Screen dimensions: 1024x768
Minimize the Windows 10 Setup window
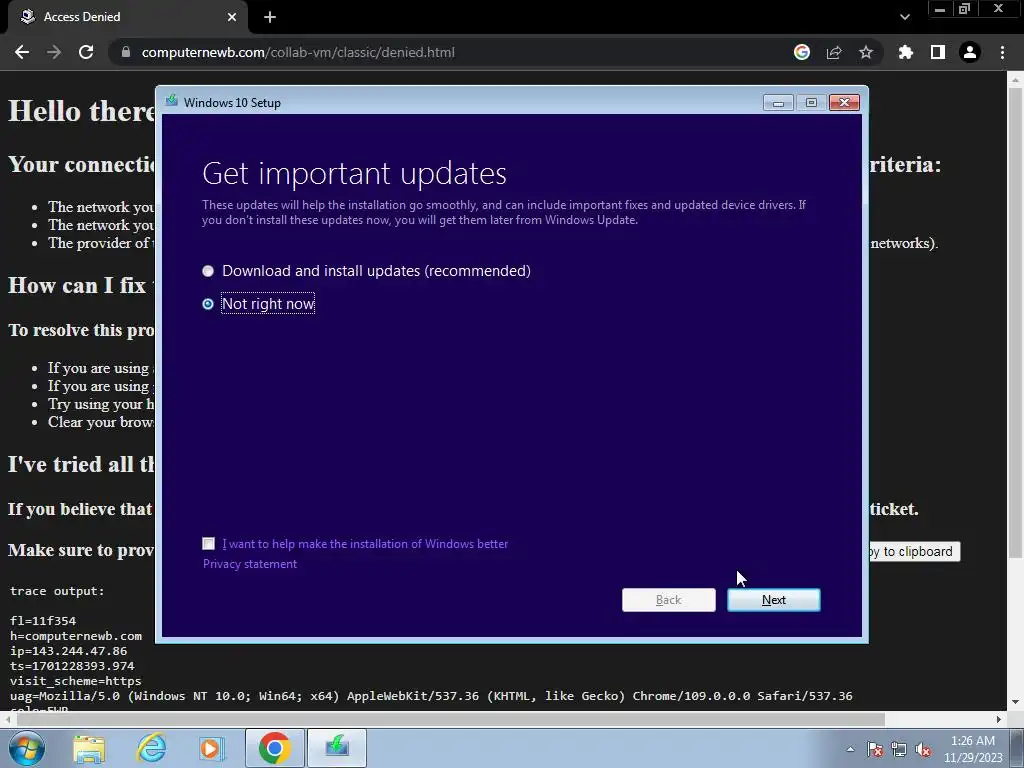pos(778,103)
